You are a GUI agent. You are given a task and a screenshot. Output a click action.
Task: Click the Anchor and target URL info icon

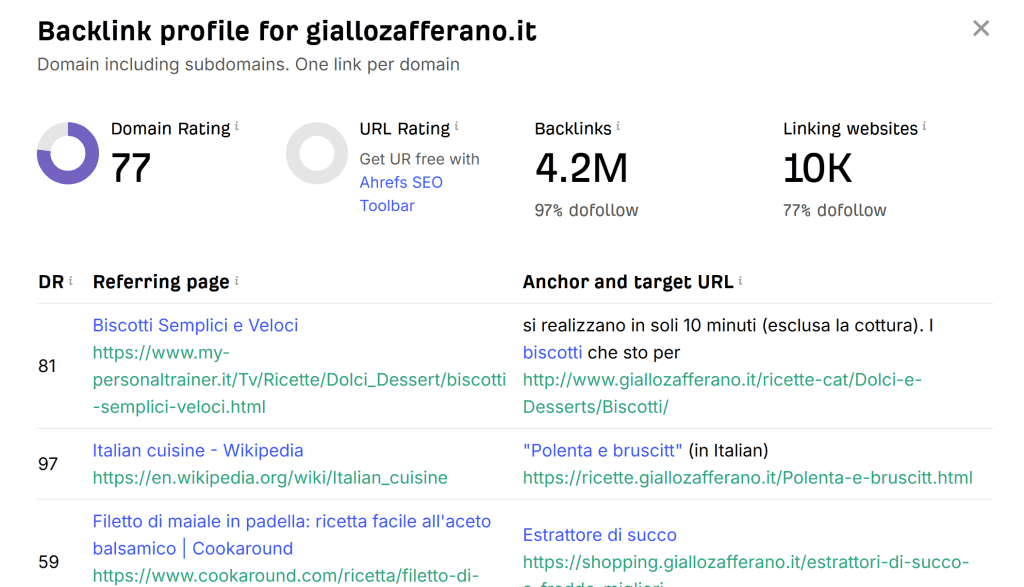[x=740, y=280]
